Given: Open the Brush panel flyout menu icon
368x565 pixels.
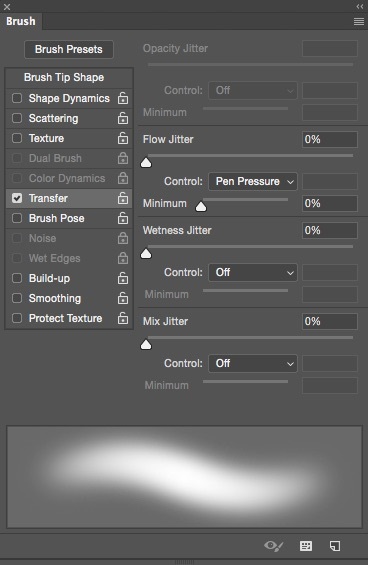Looking at the screenshot, I should point(359,22).
